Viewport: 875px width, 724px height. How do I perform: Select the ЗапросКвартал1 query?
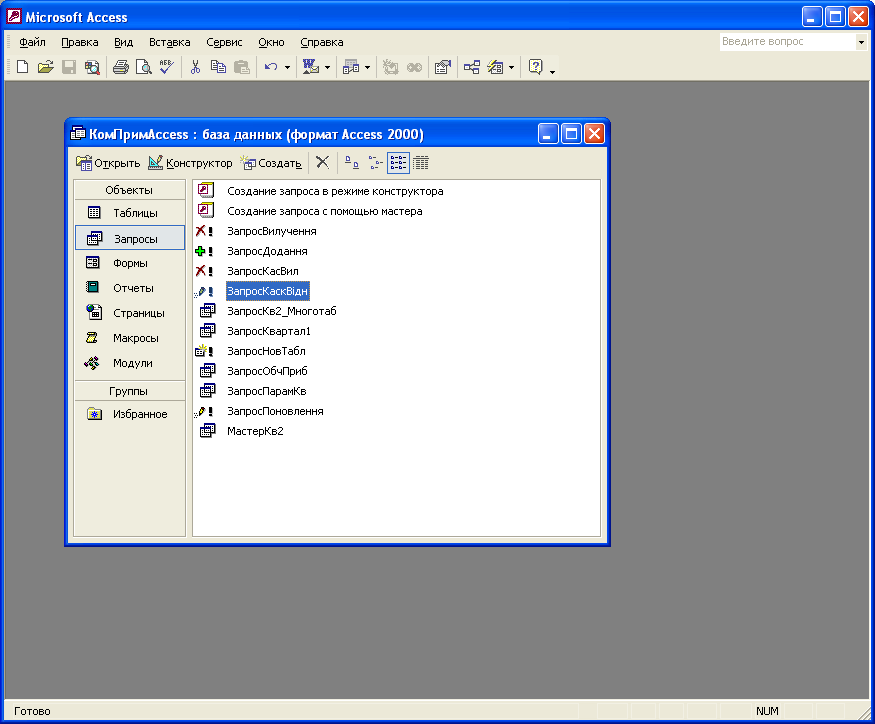pyautogui.click(x=268, y=332)
